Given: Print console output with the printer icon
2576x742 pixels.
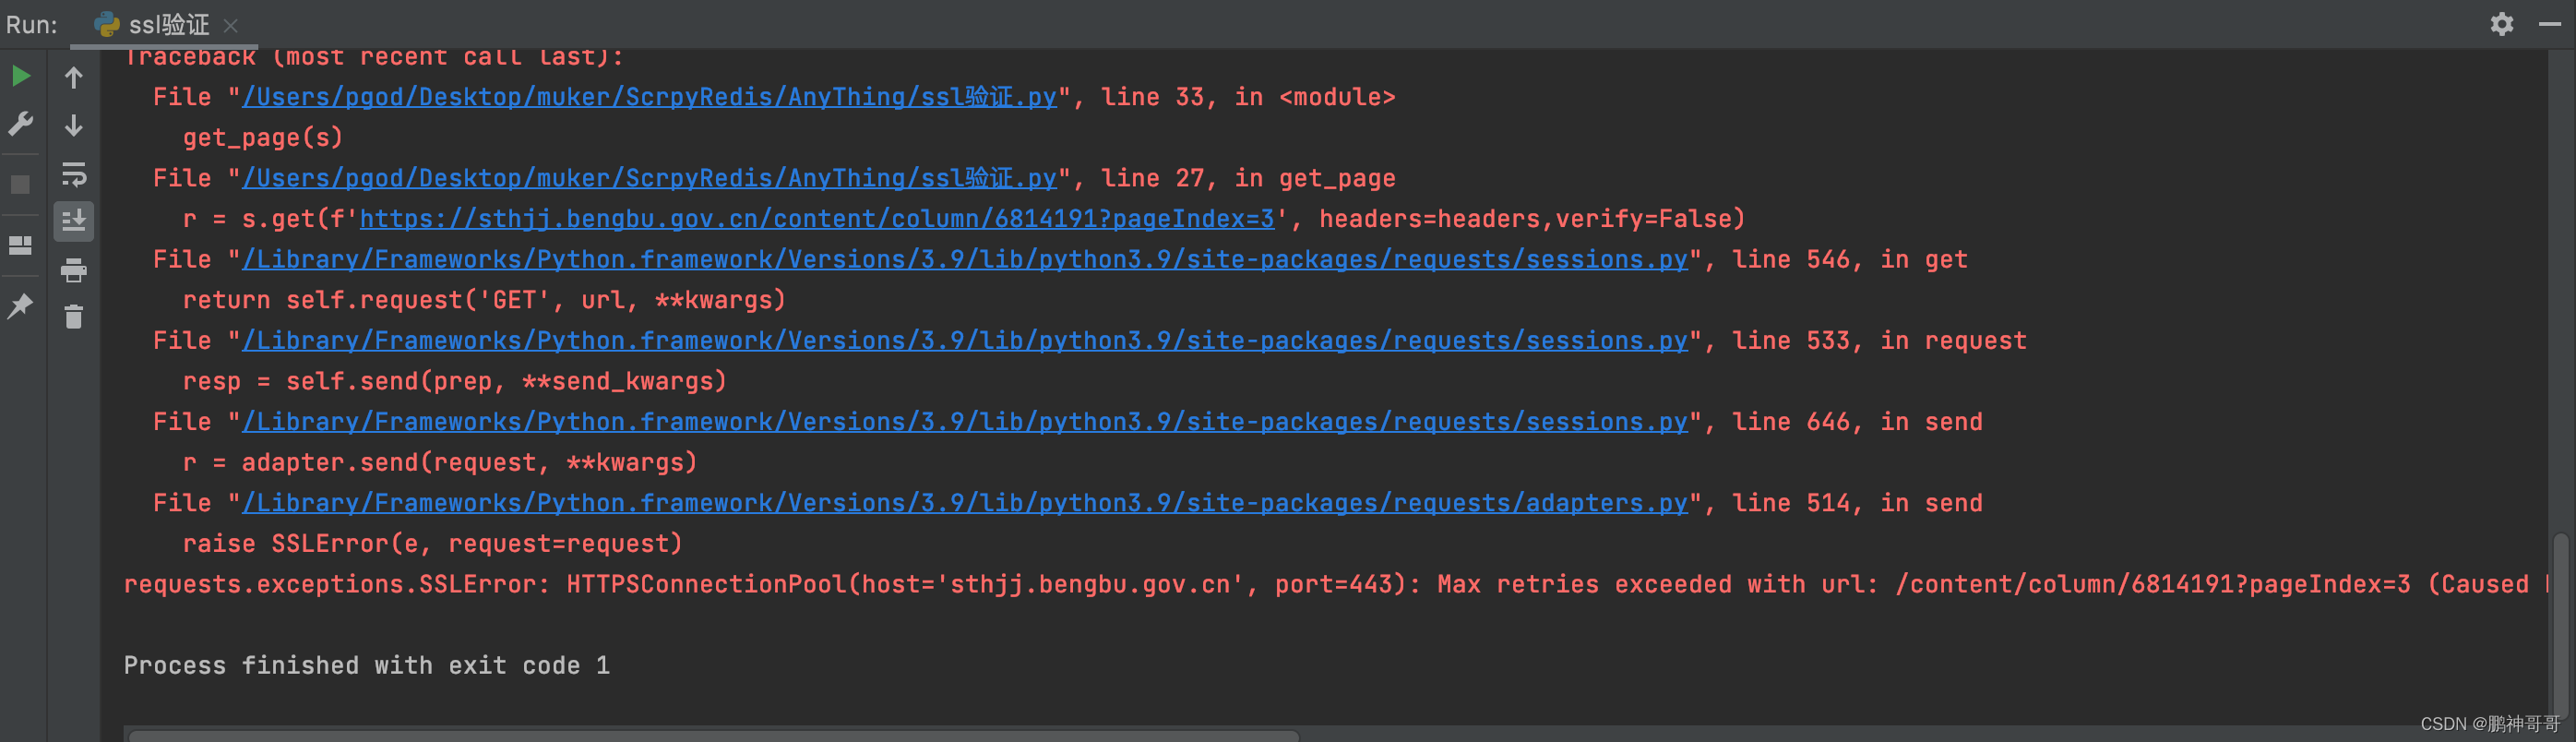Looking at the screenshot, I should pyautogui.click(x=74, y=270).
